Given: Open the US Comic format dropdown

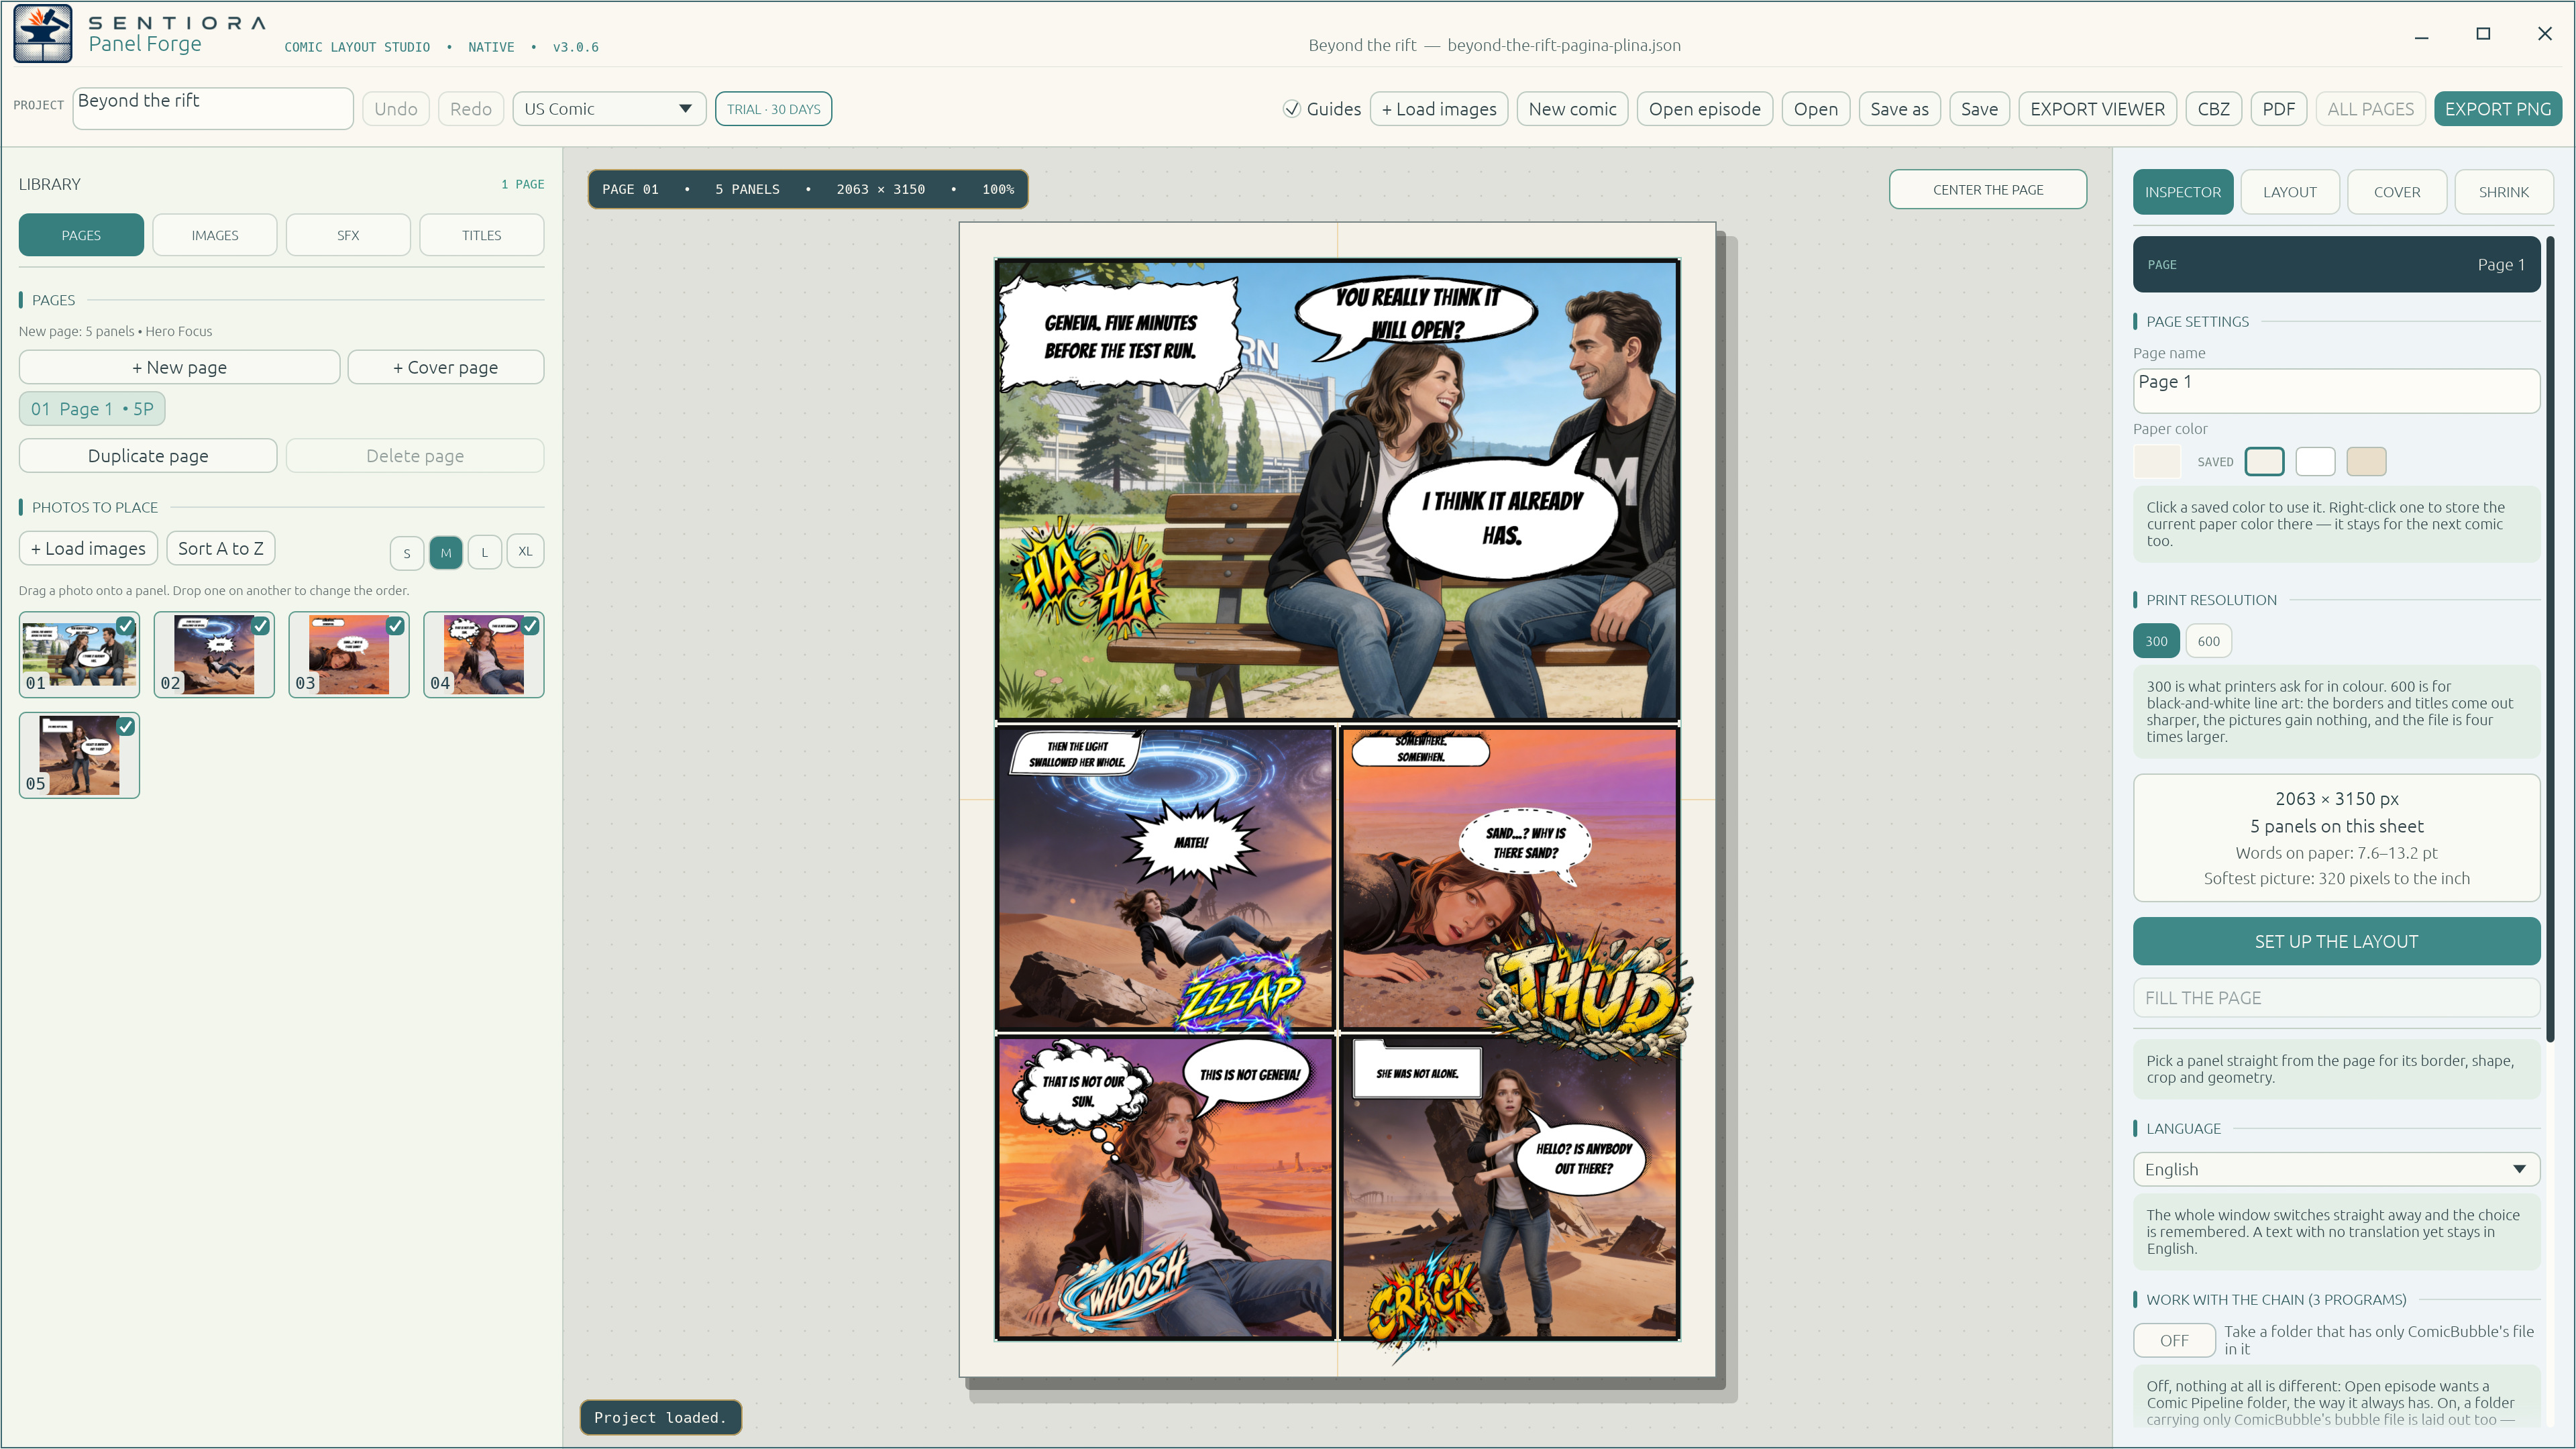Looking at the screenshot, I should (x=609, y=109).
